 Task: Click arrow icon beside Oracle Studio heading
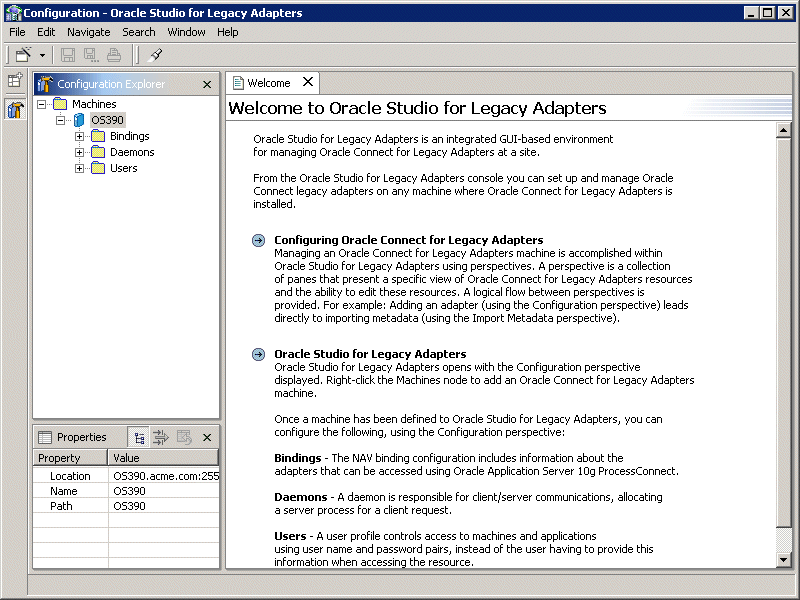[259, 354]
